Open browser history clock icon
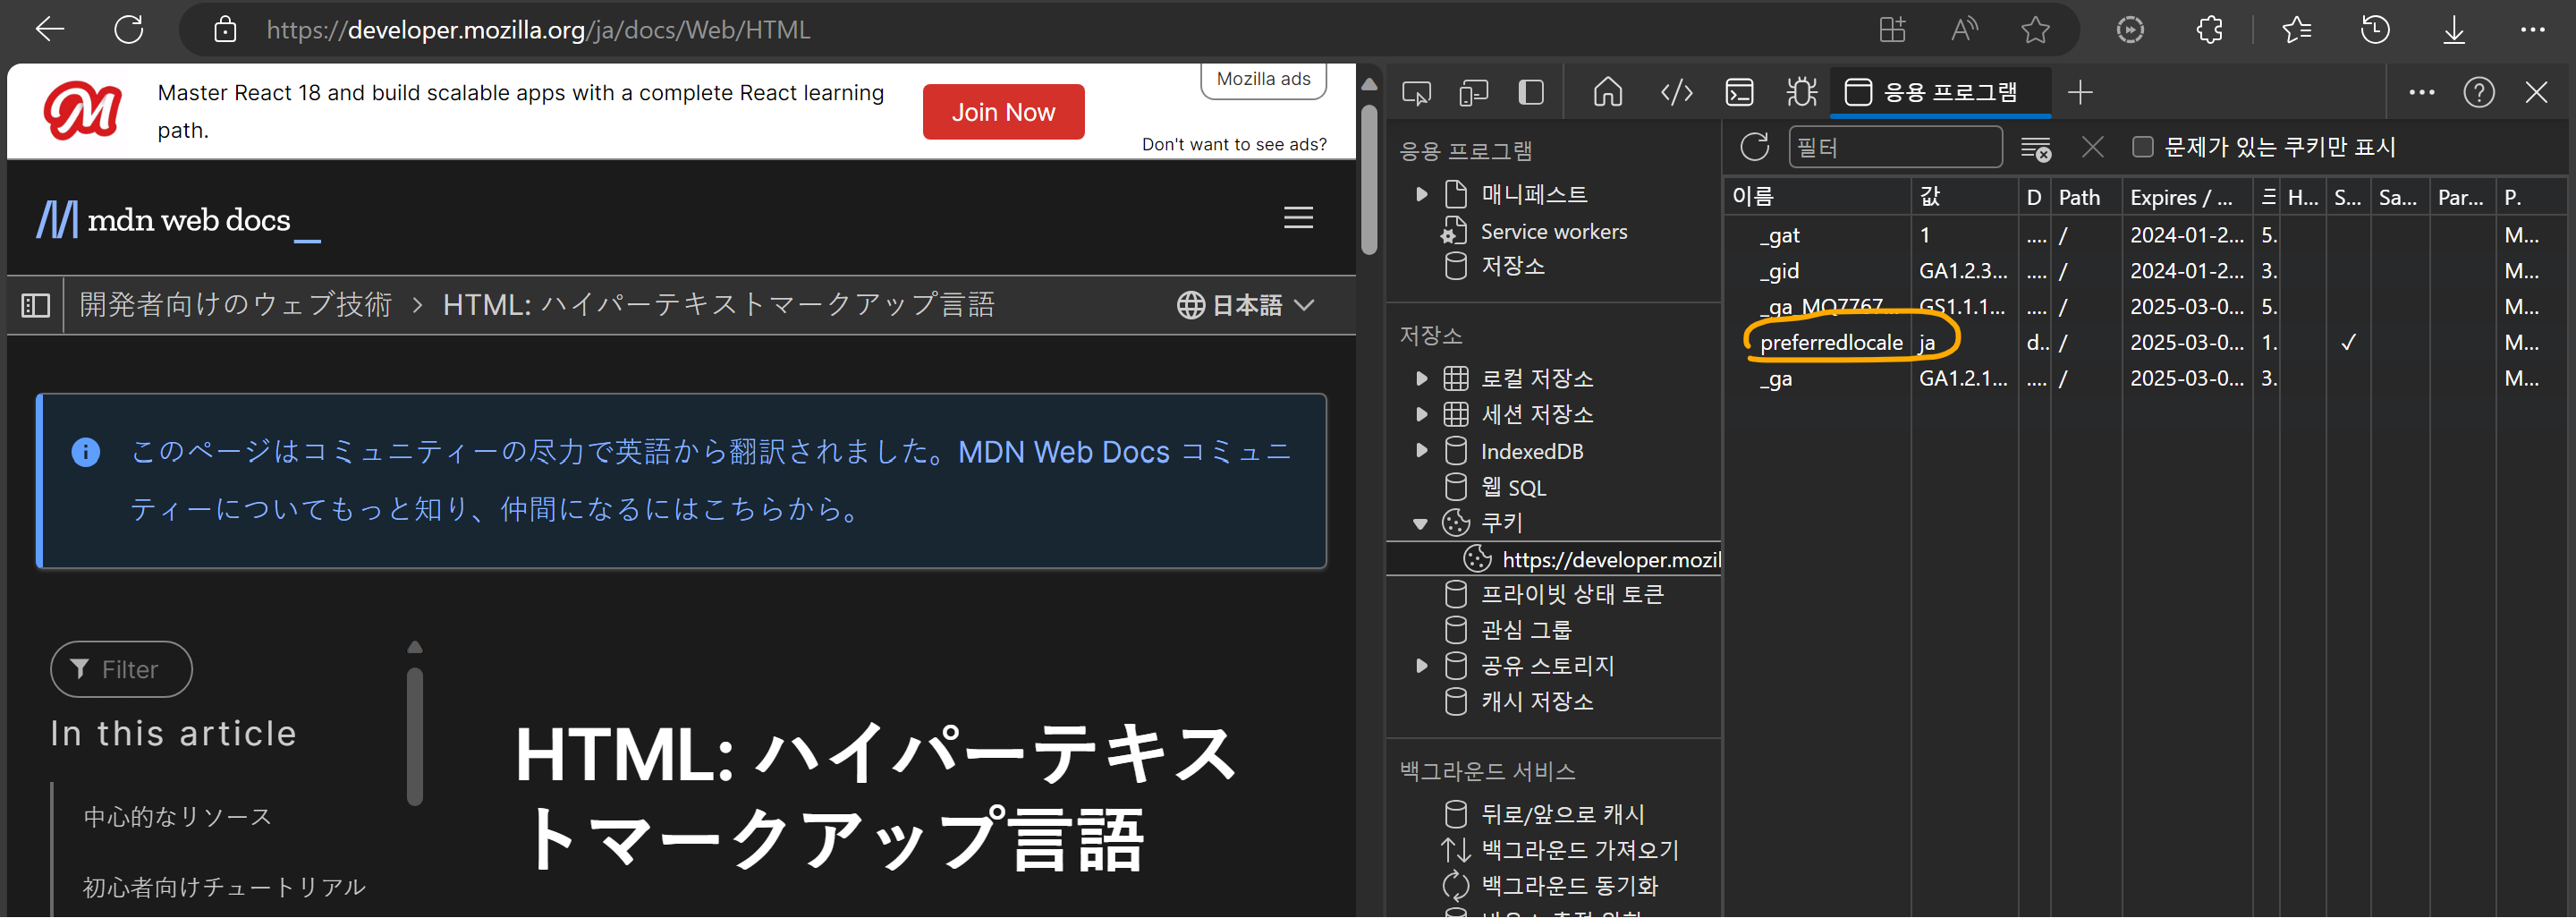 [x=2375, y=30]
